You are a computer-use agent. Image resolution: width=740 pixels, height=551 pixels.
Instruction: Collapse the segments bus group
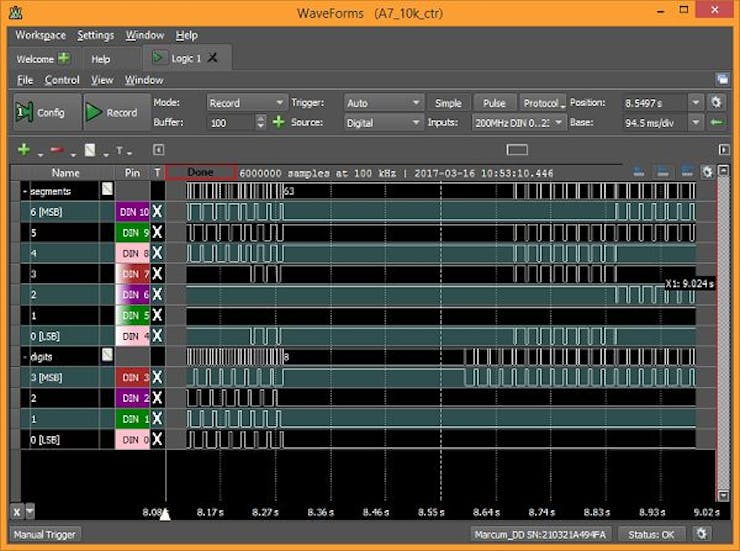point(25,192)
